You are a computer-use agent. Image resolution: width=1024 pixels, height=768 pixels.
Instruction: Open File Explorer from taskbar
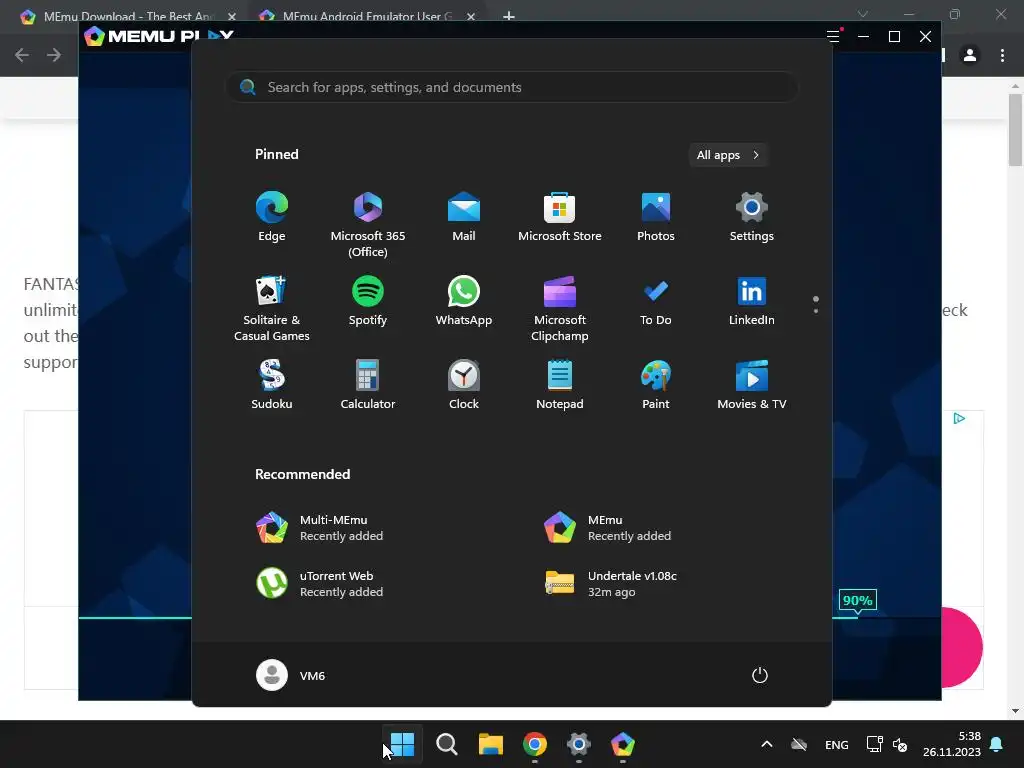point(490,744)
